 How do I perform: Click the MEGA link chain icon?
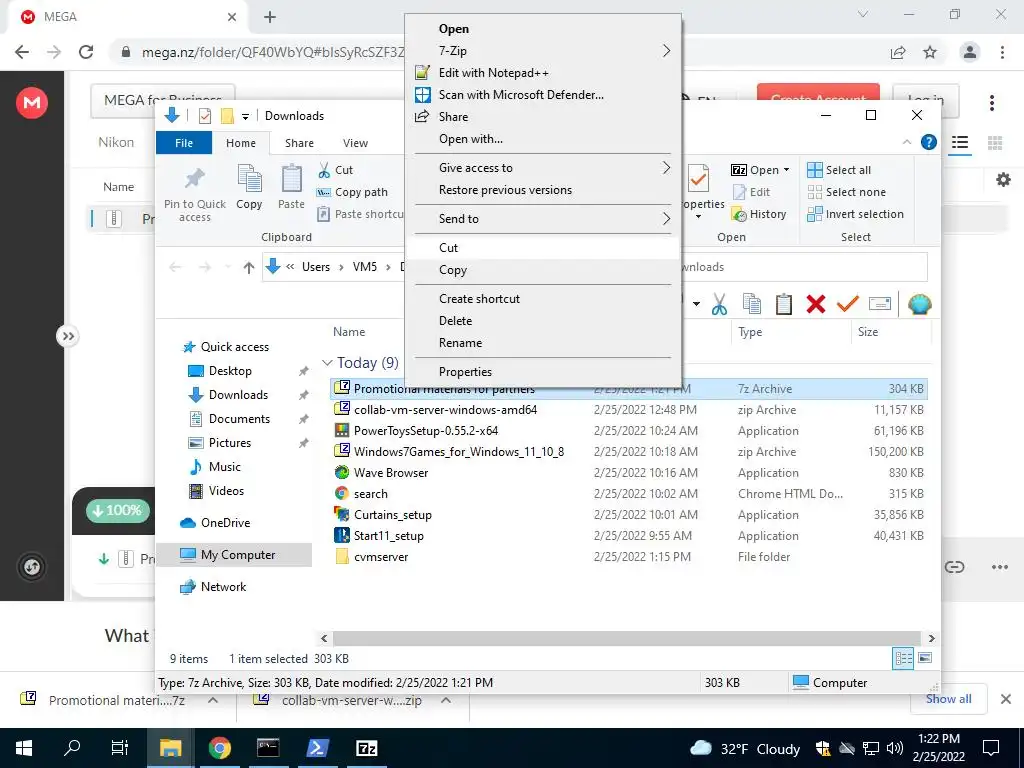click(954, 567)
